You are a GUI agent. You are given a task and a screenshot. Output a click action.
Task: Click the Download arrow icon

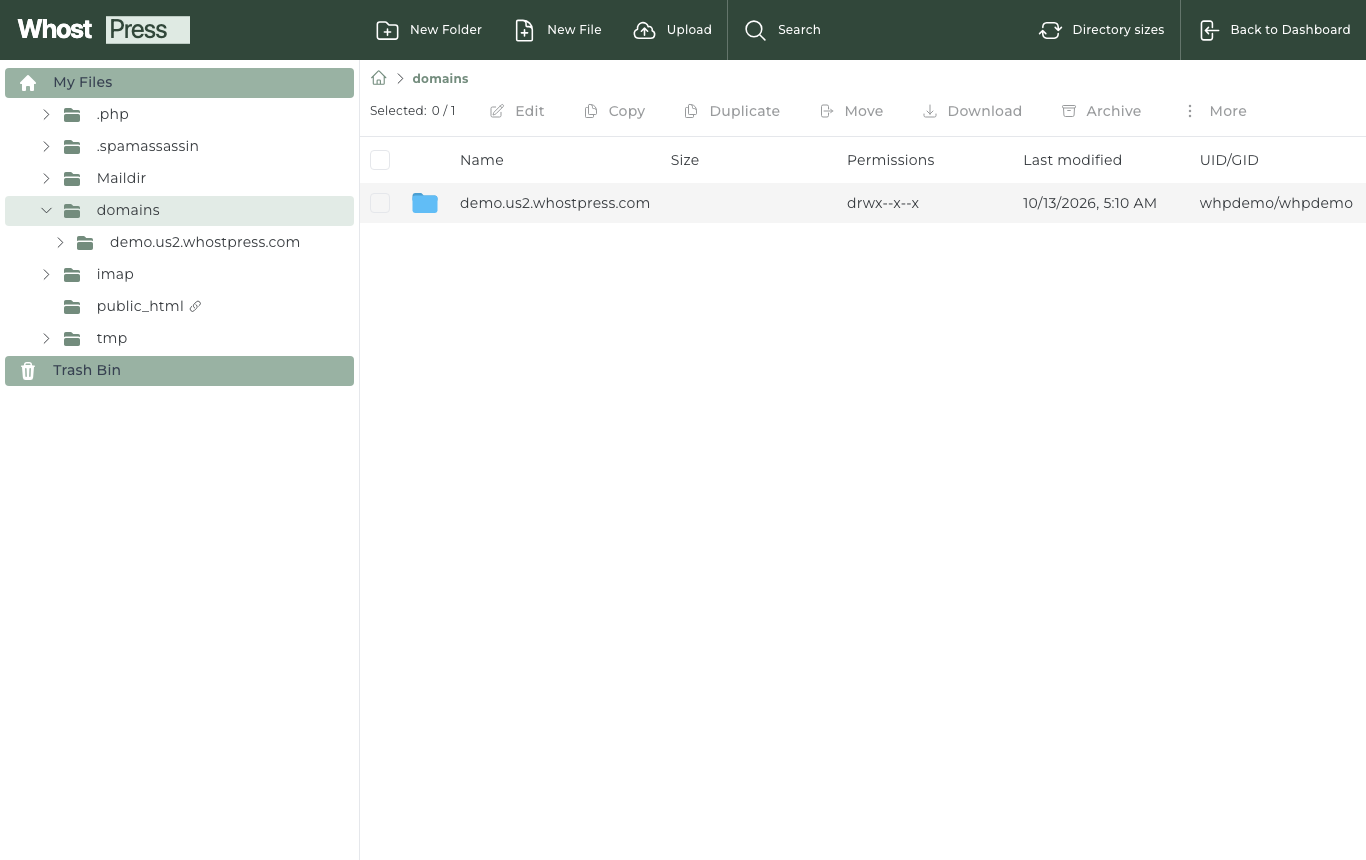929,111
